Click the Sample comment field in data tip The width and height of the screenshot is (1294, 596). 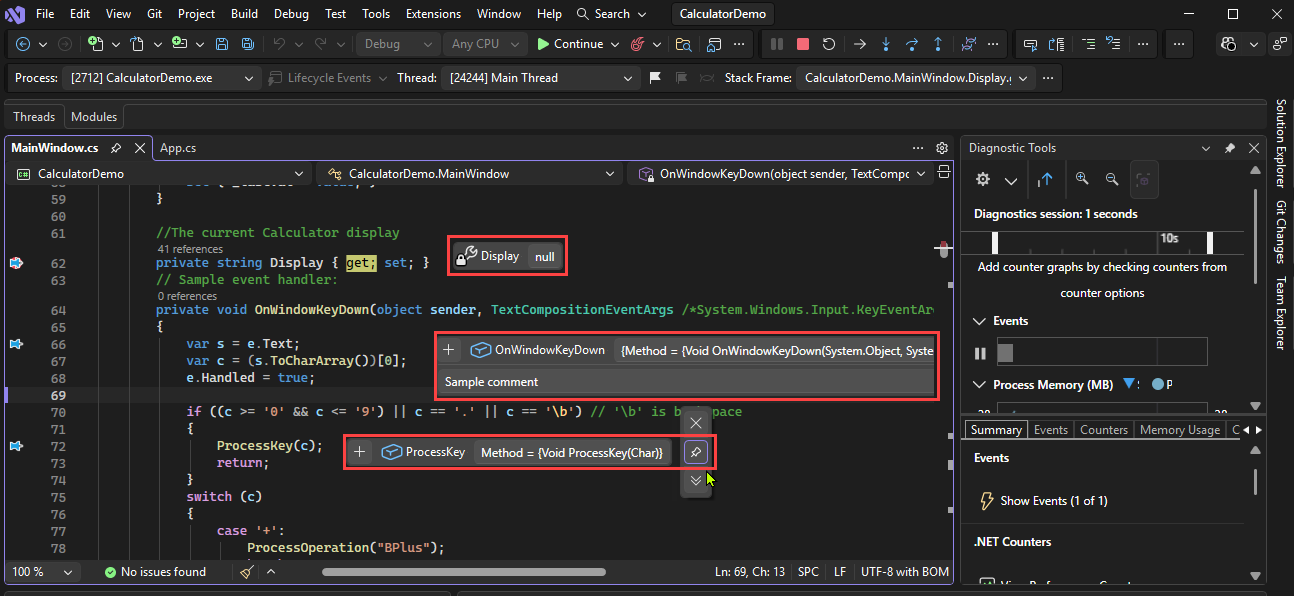click(x=686, y=382)
